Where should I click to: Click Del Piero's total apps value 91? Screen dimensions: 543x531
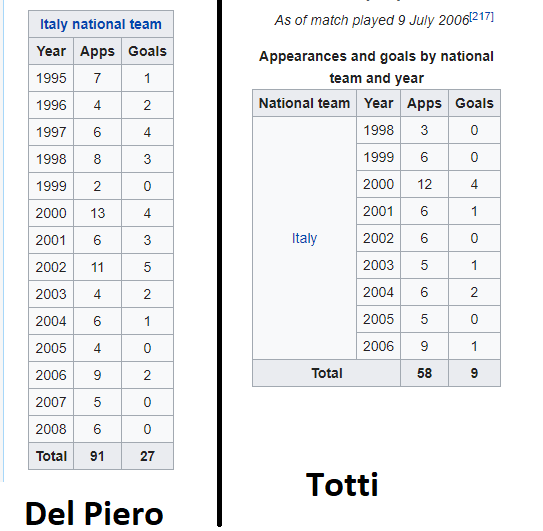[97, 456]
